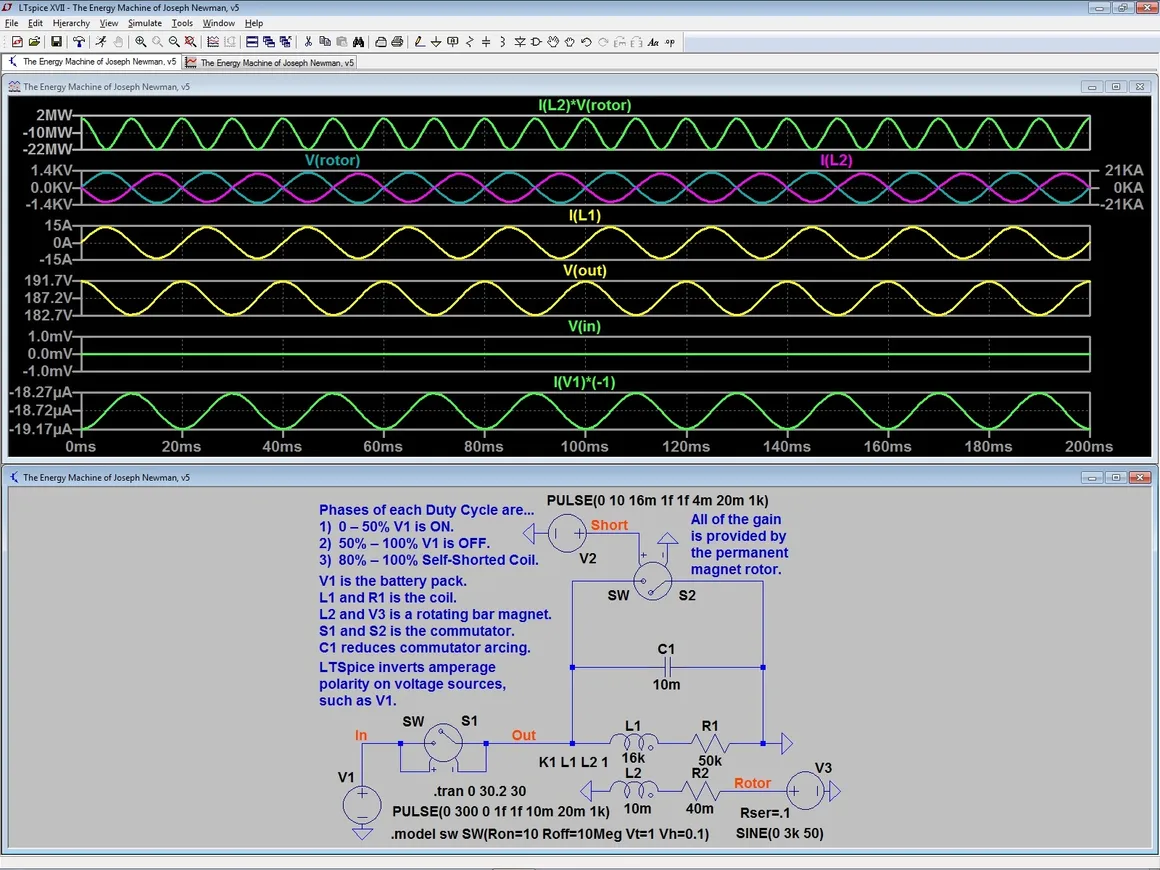This screenshot has height=870, width=1160.
Task: Click capacitor C1 in the schematic
Action: point(667,667)
